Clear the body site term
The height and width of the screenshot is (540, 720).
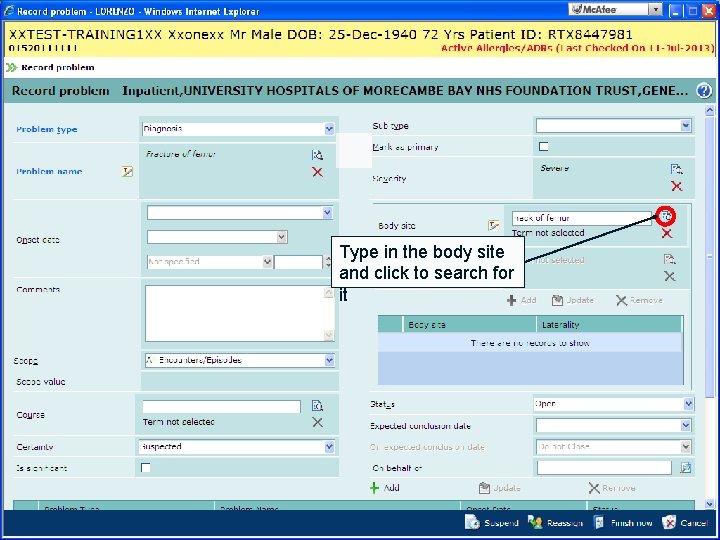tap(667, 233)
